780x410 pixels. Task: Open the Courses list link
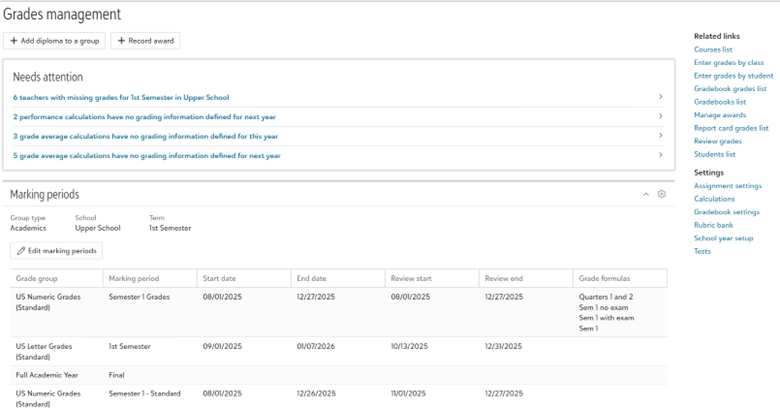[713, 49]
